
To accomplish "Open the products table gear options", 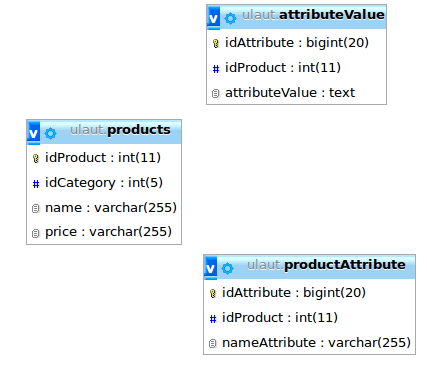I will [x=50, y=133].
